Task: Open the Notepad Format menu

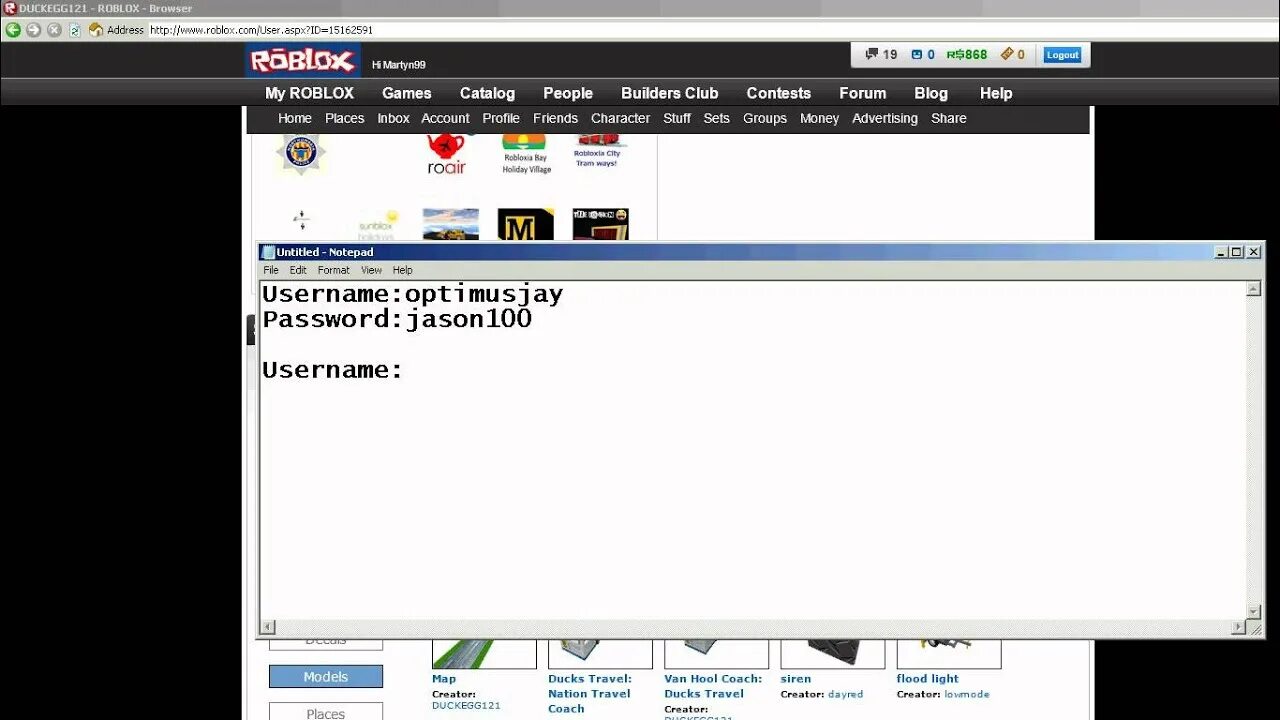Action: point(333,270)
